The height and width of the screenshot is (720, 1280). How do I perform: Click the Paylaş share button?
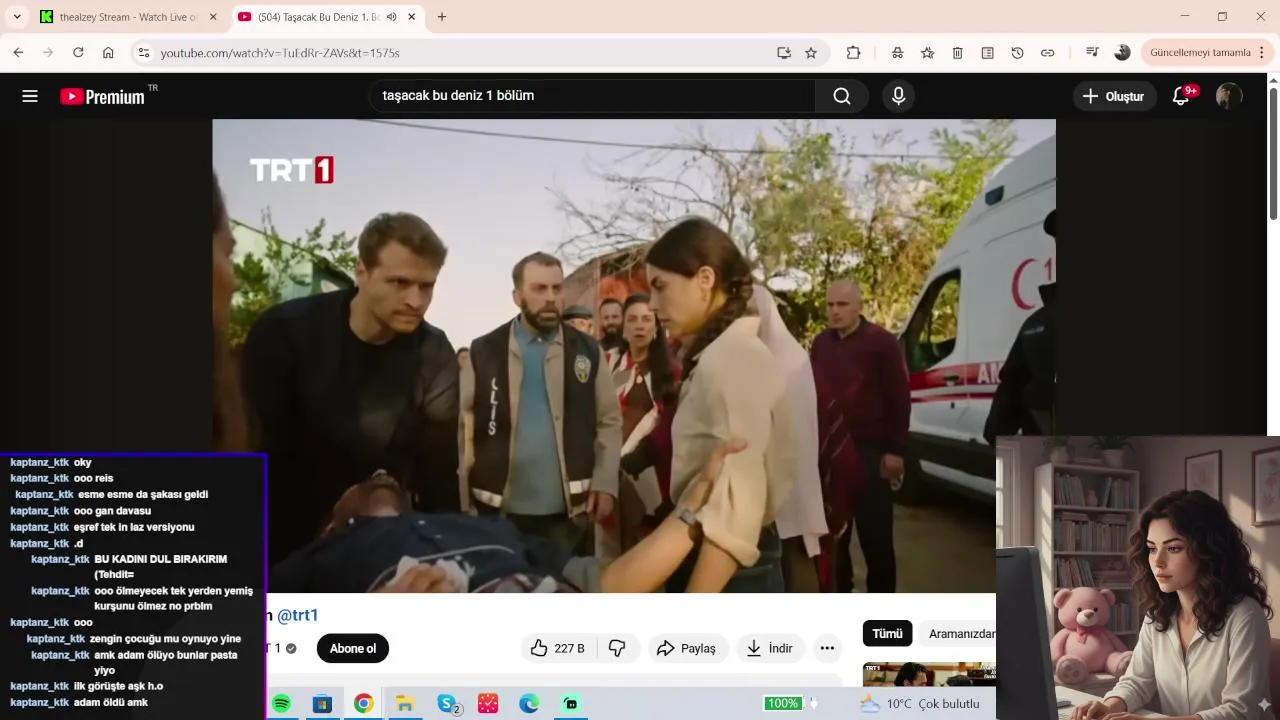(x=687, y=648)
